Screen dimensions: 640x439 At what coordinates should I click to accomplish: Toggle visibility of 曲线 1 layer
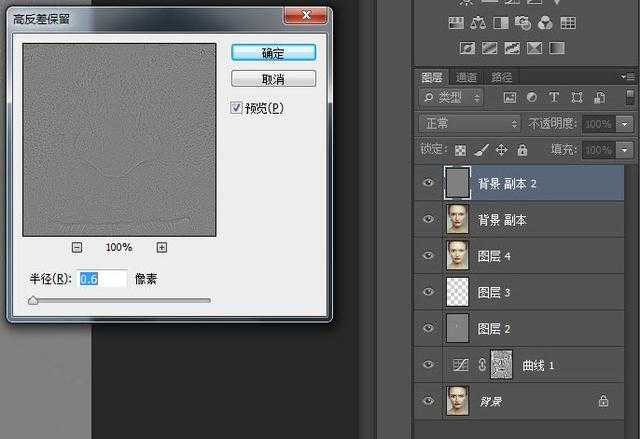pos(429,366)
